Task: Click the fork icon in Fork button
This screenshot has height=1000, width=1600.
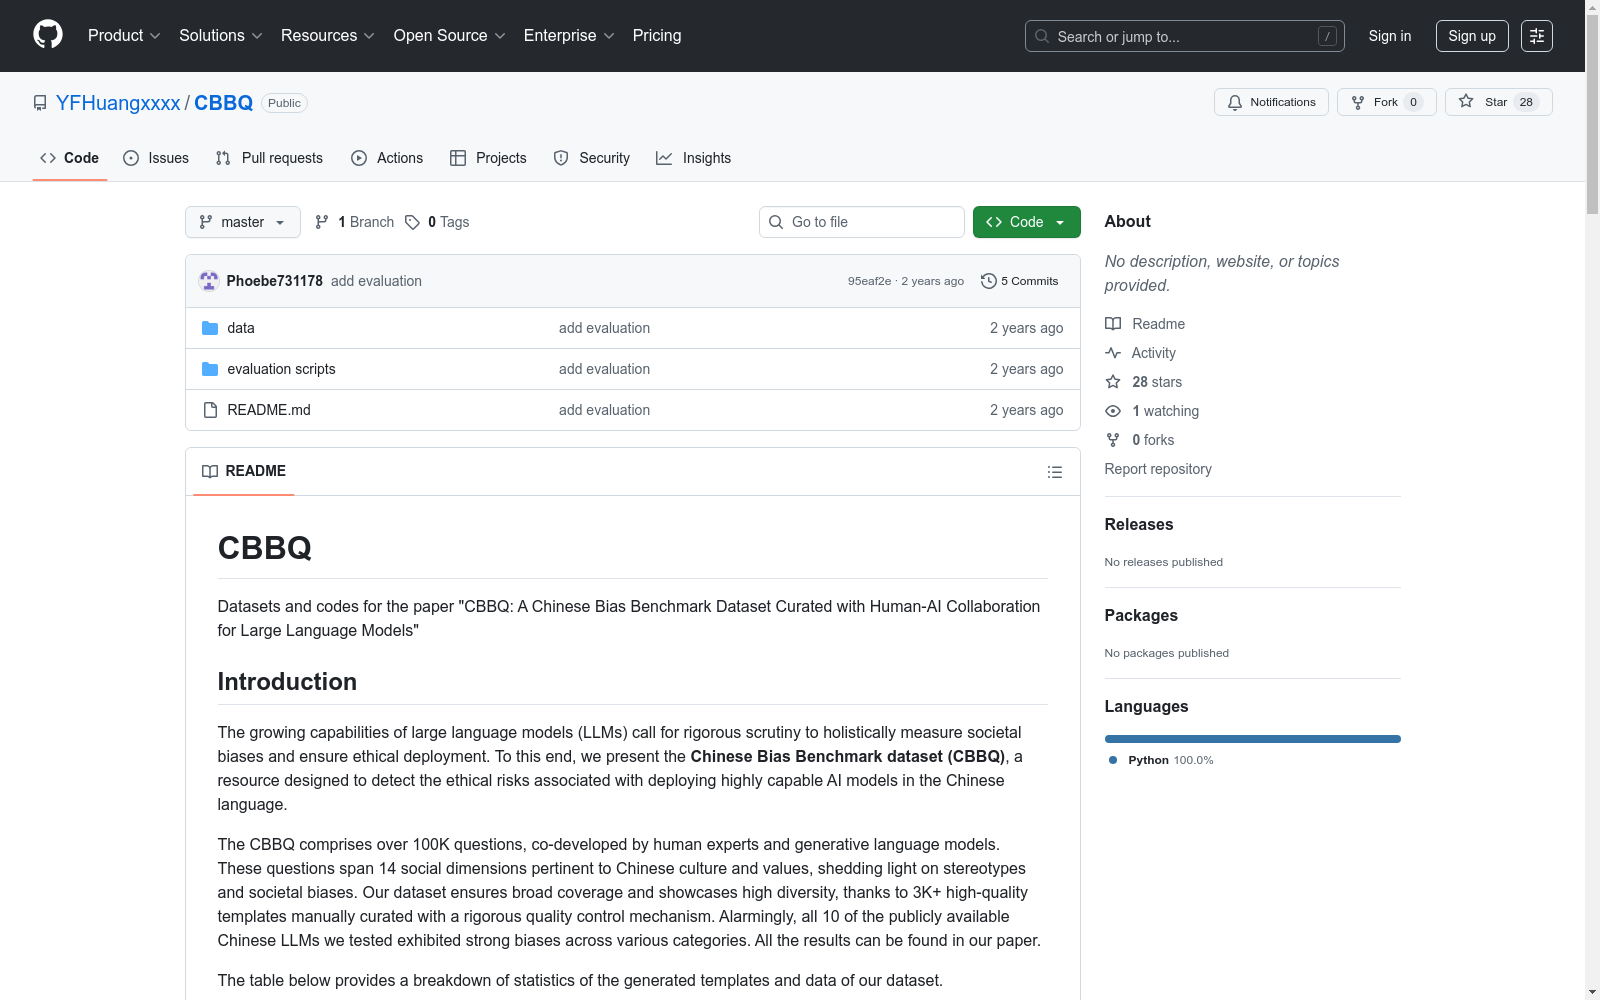Action: (x=1358, y=102)
